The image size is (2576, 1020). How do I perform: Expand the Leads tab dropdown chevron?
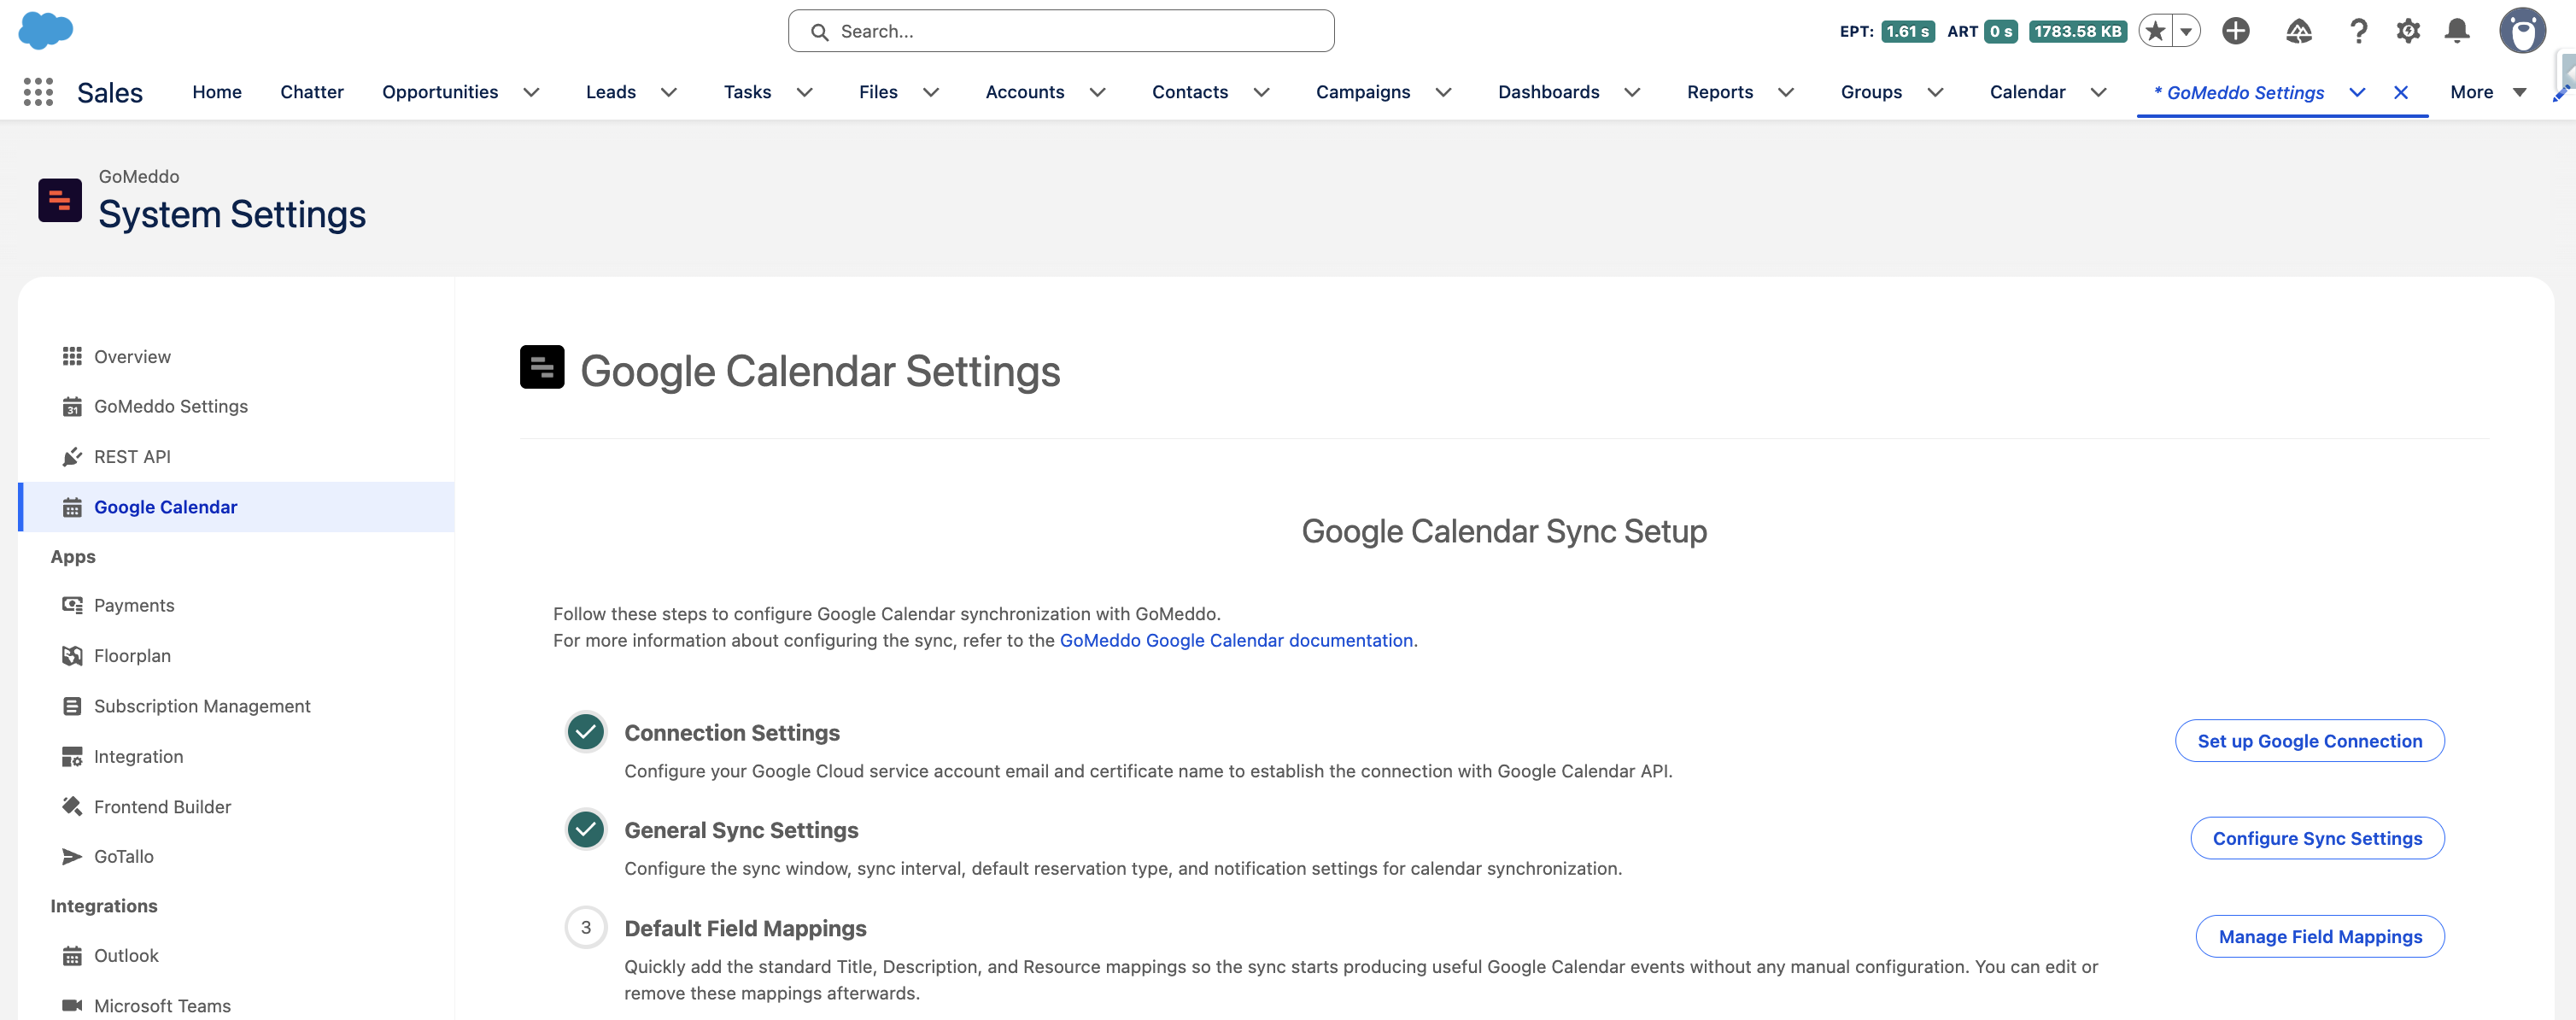point(670,92)
